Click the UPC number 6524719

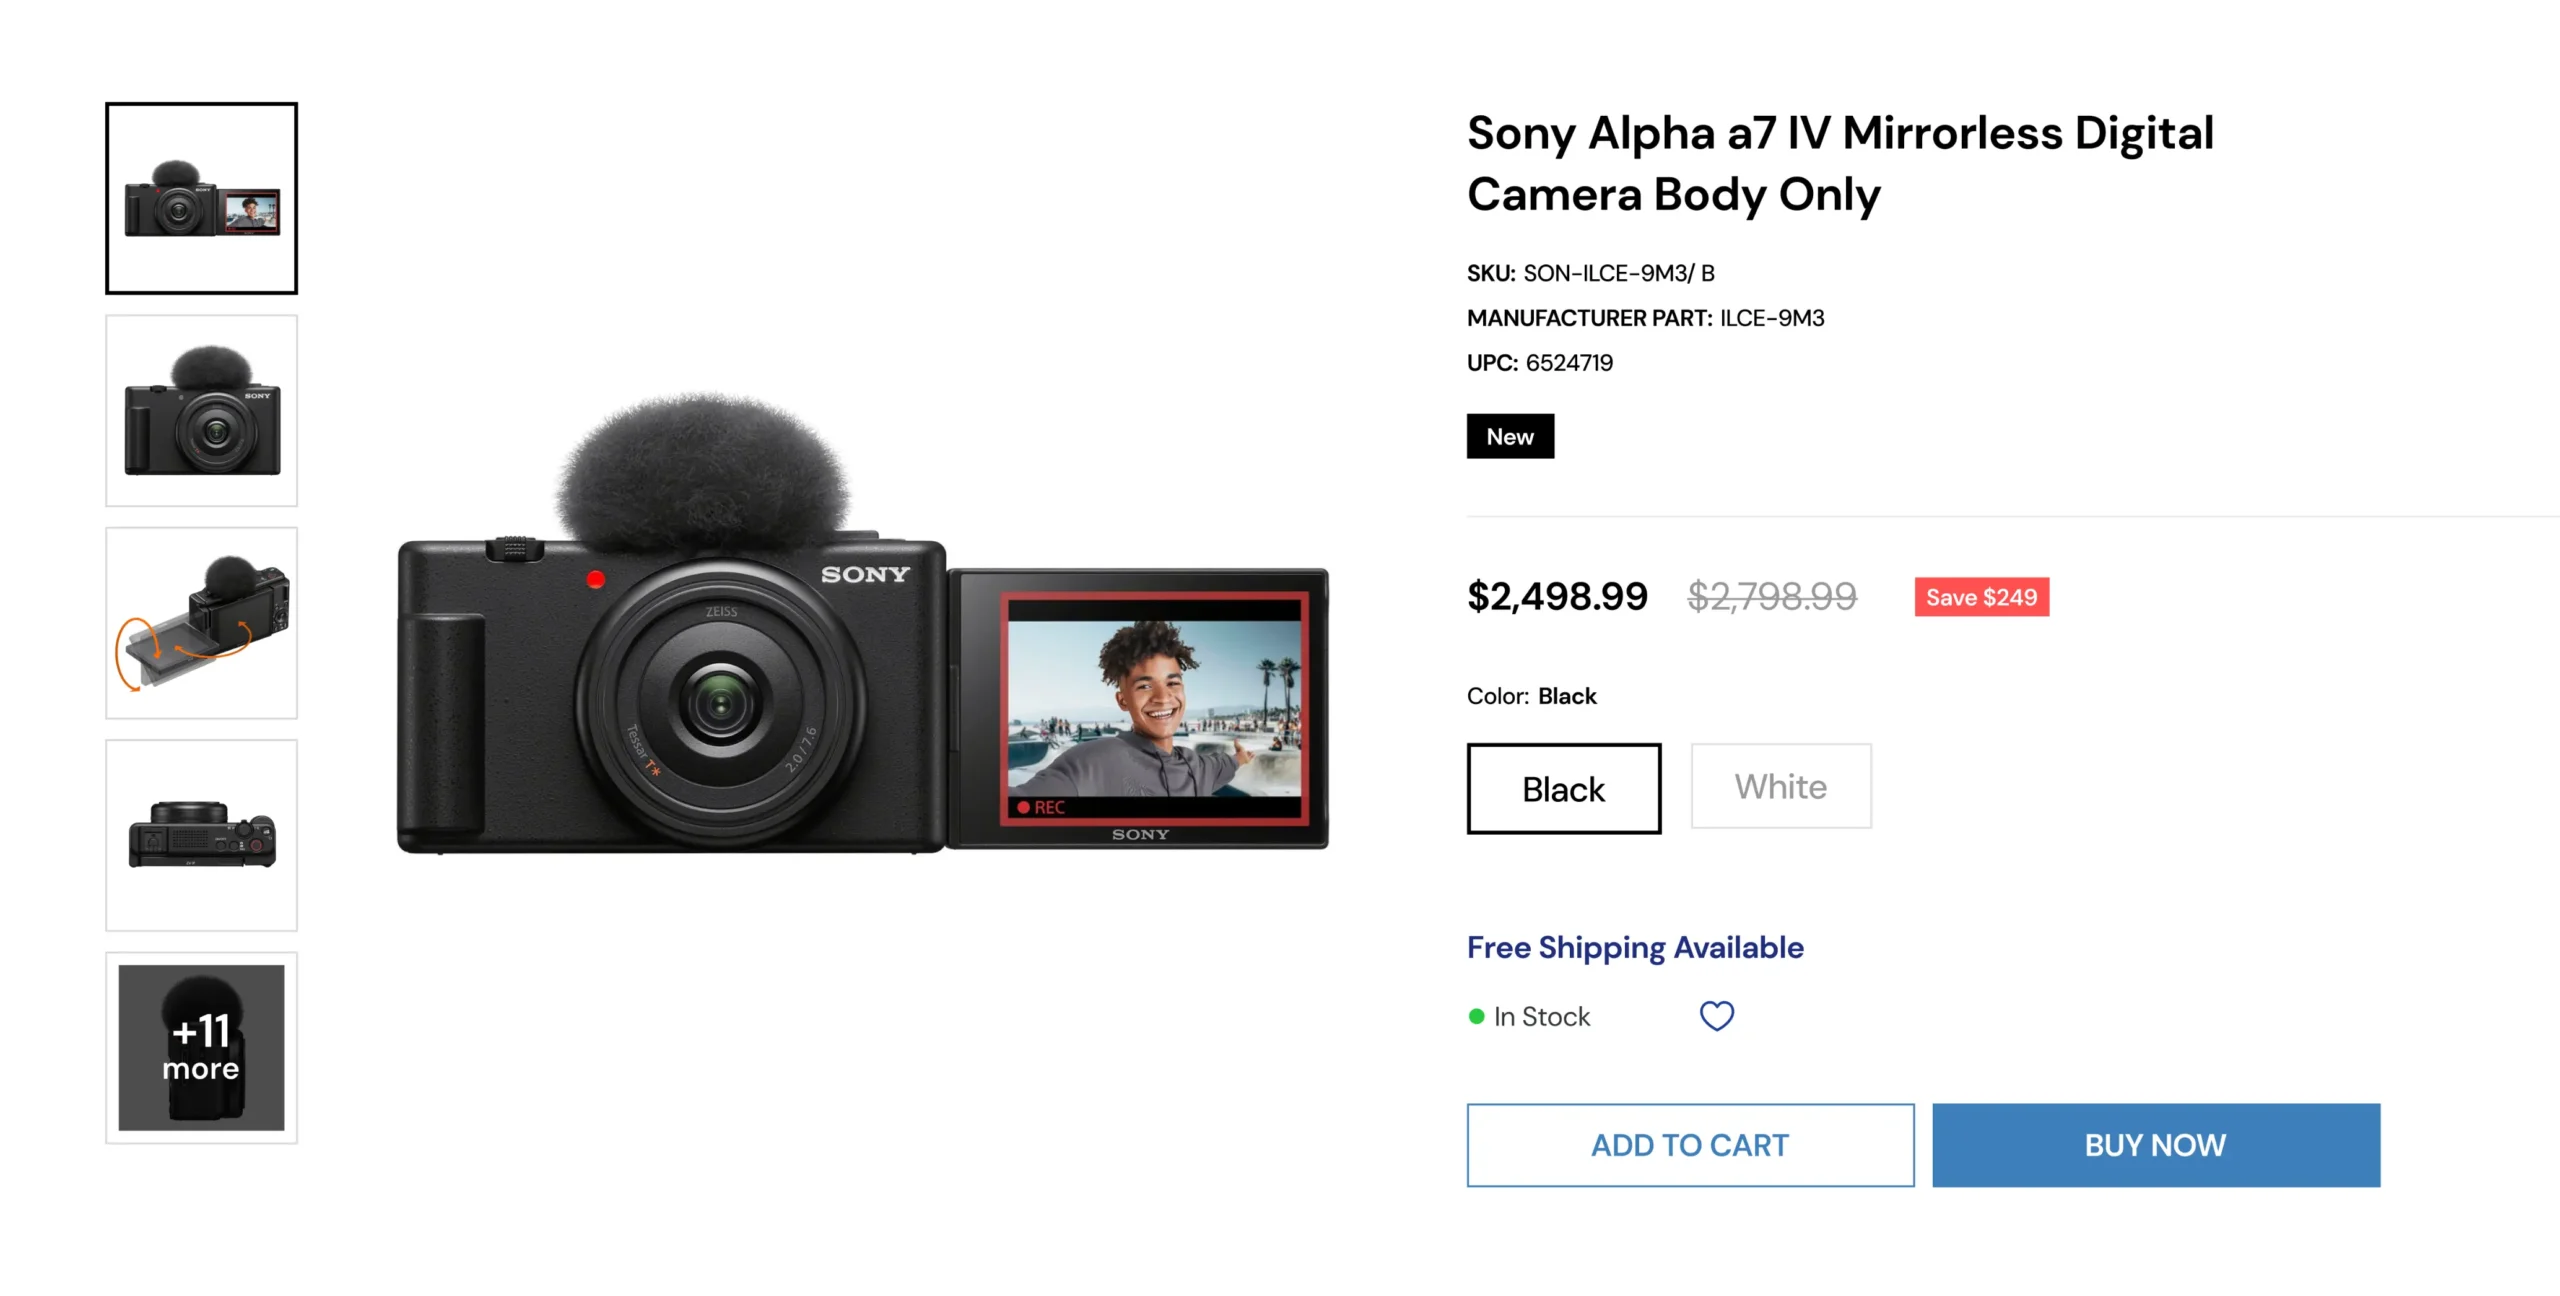point(1569,363)
